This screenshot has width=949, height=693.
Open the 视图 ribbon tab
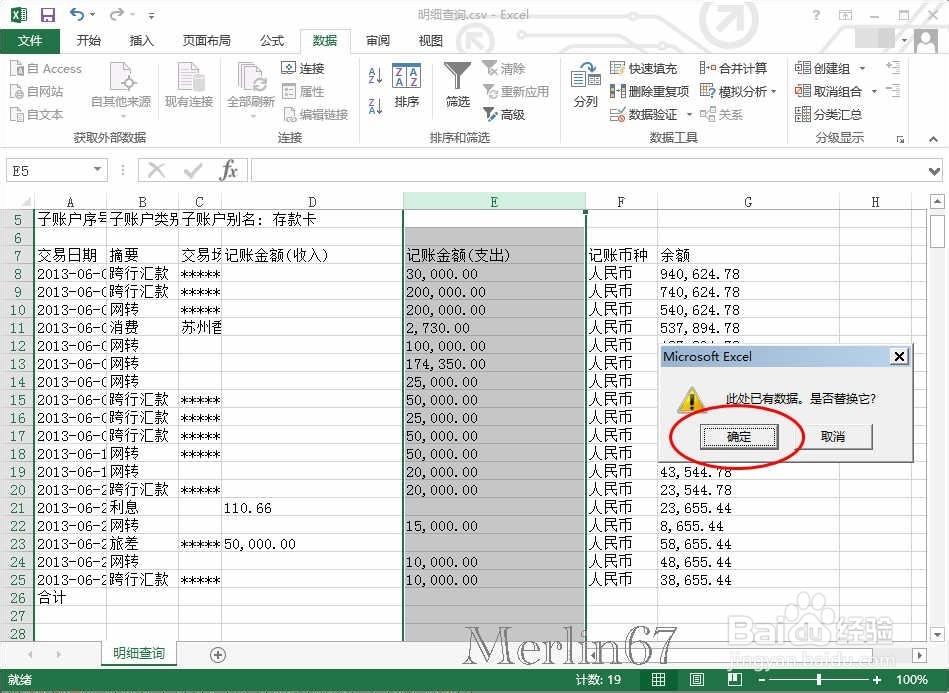(430, 40)
